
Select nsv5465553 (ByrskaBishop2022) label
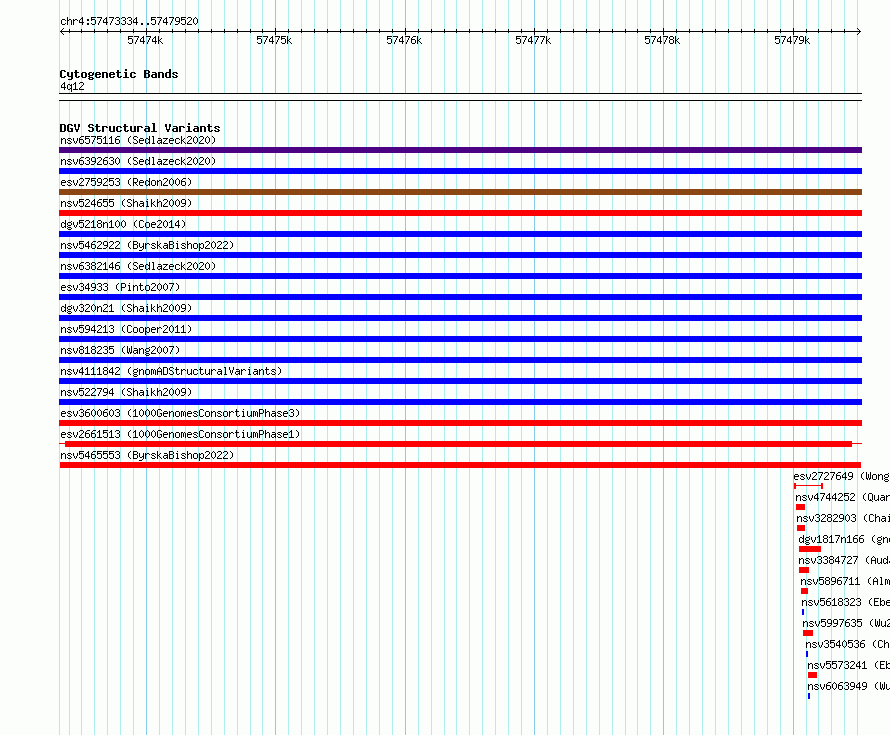point(147,455)
